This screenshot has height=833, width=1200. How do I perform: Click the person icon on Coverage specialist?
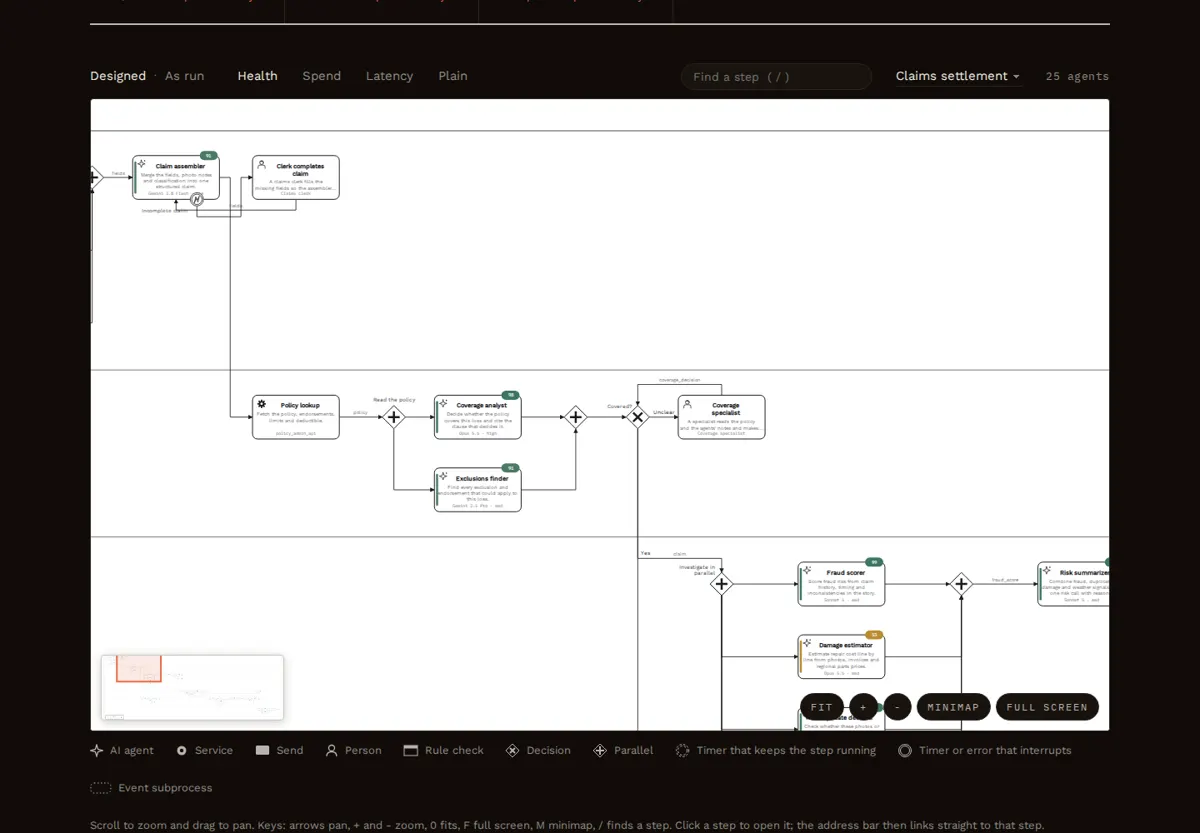tap(687, 404)
